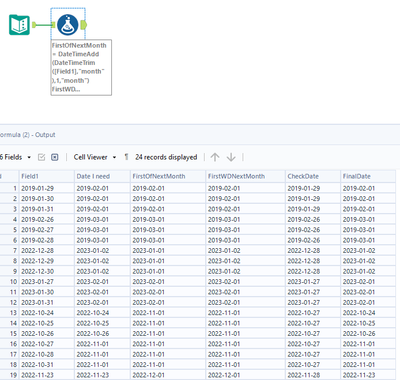Click FinalDate cell in row 14
This screenshot has width=400, height=380.
point(368,323)
